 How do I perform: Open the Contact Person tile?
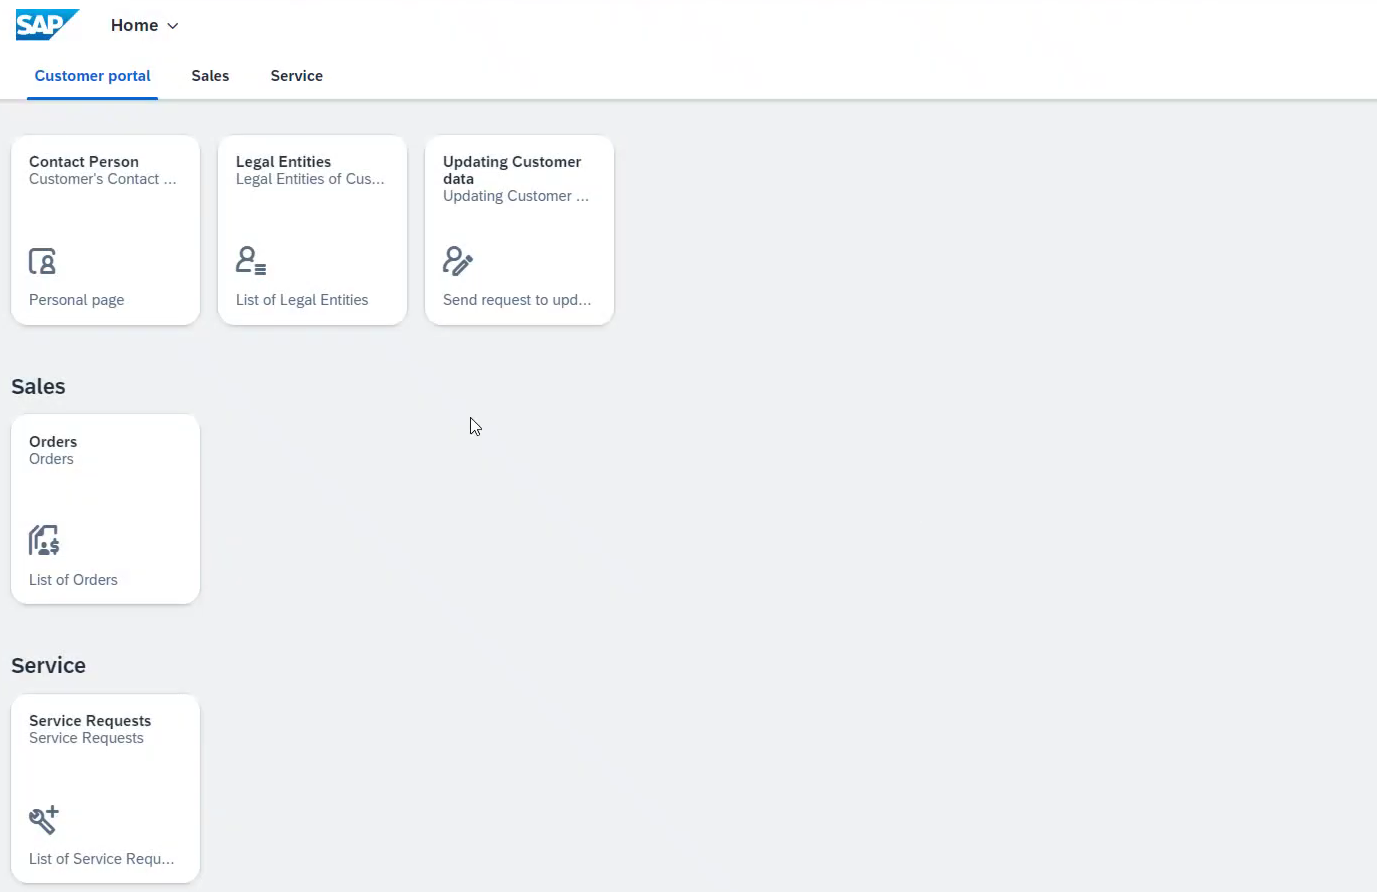point(105,229)
